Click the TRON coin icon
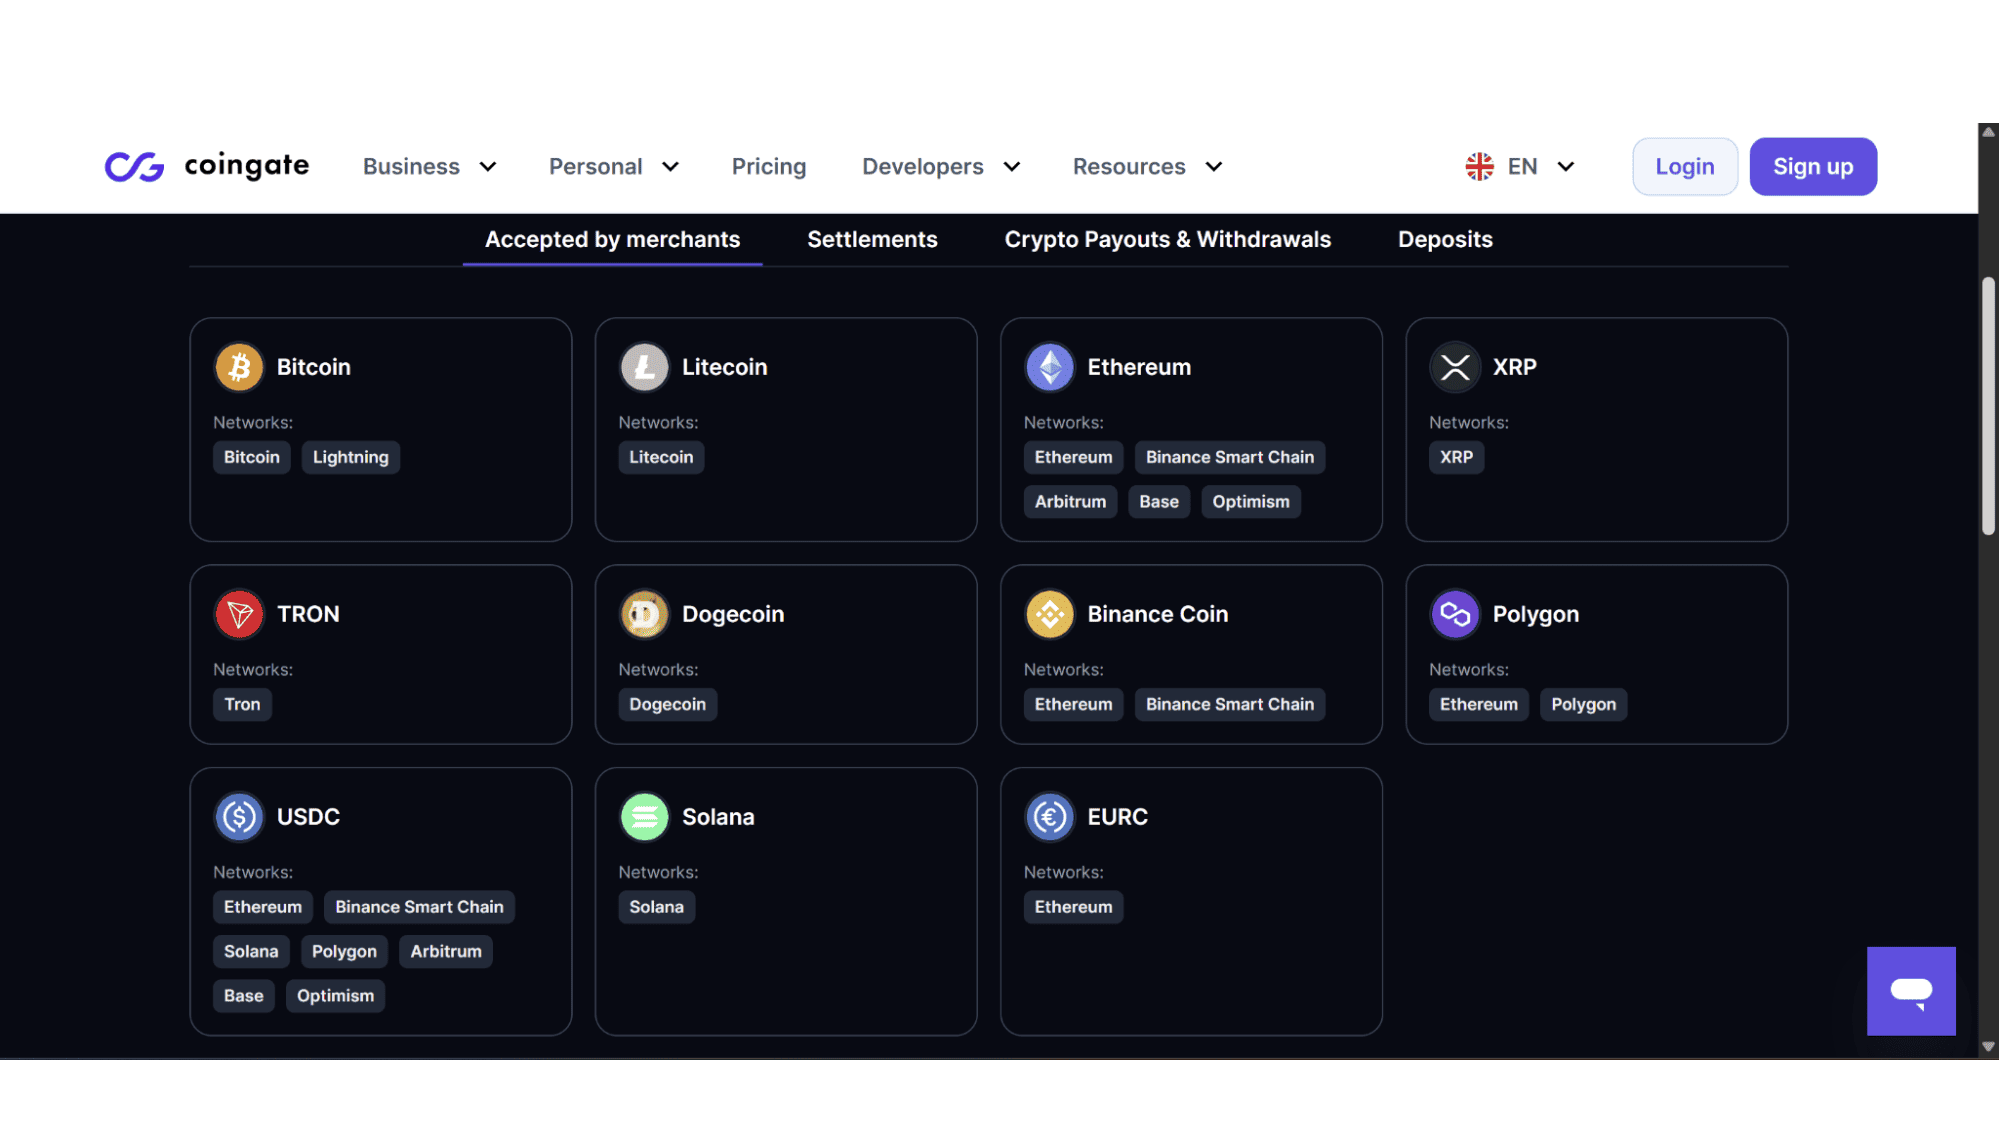The image size is (1999, 1125). point(239,614)
